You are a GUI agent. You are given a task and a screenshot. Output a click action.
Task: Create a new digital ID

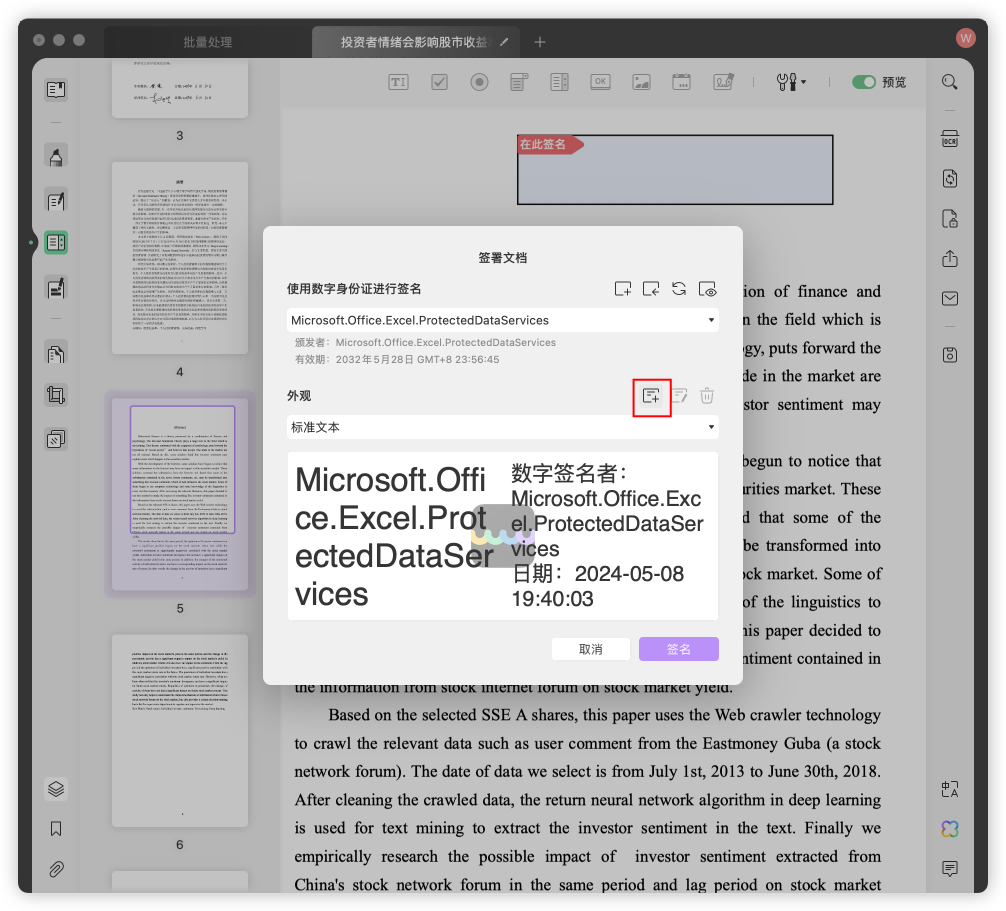click(622, 289)
